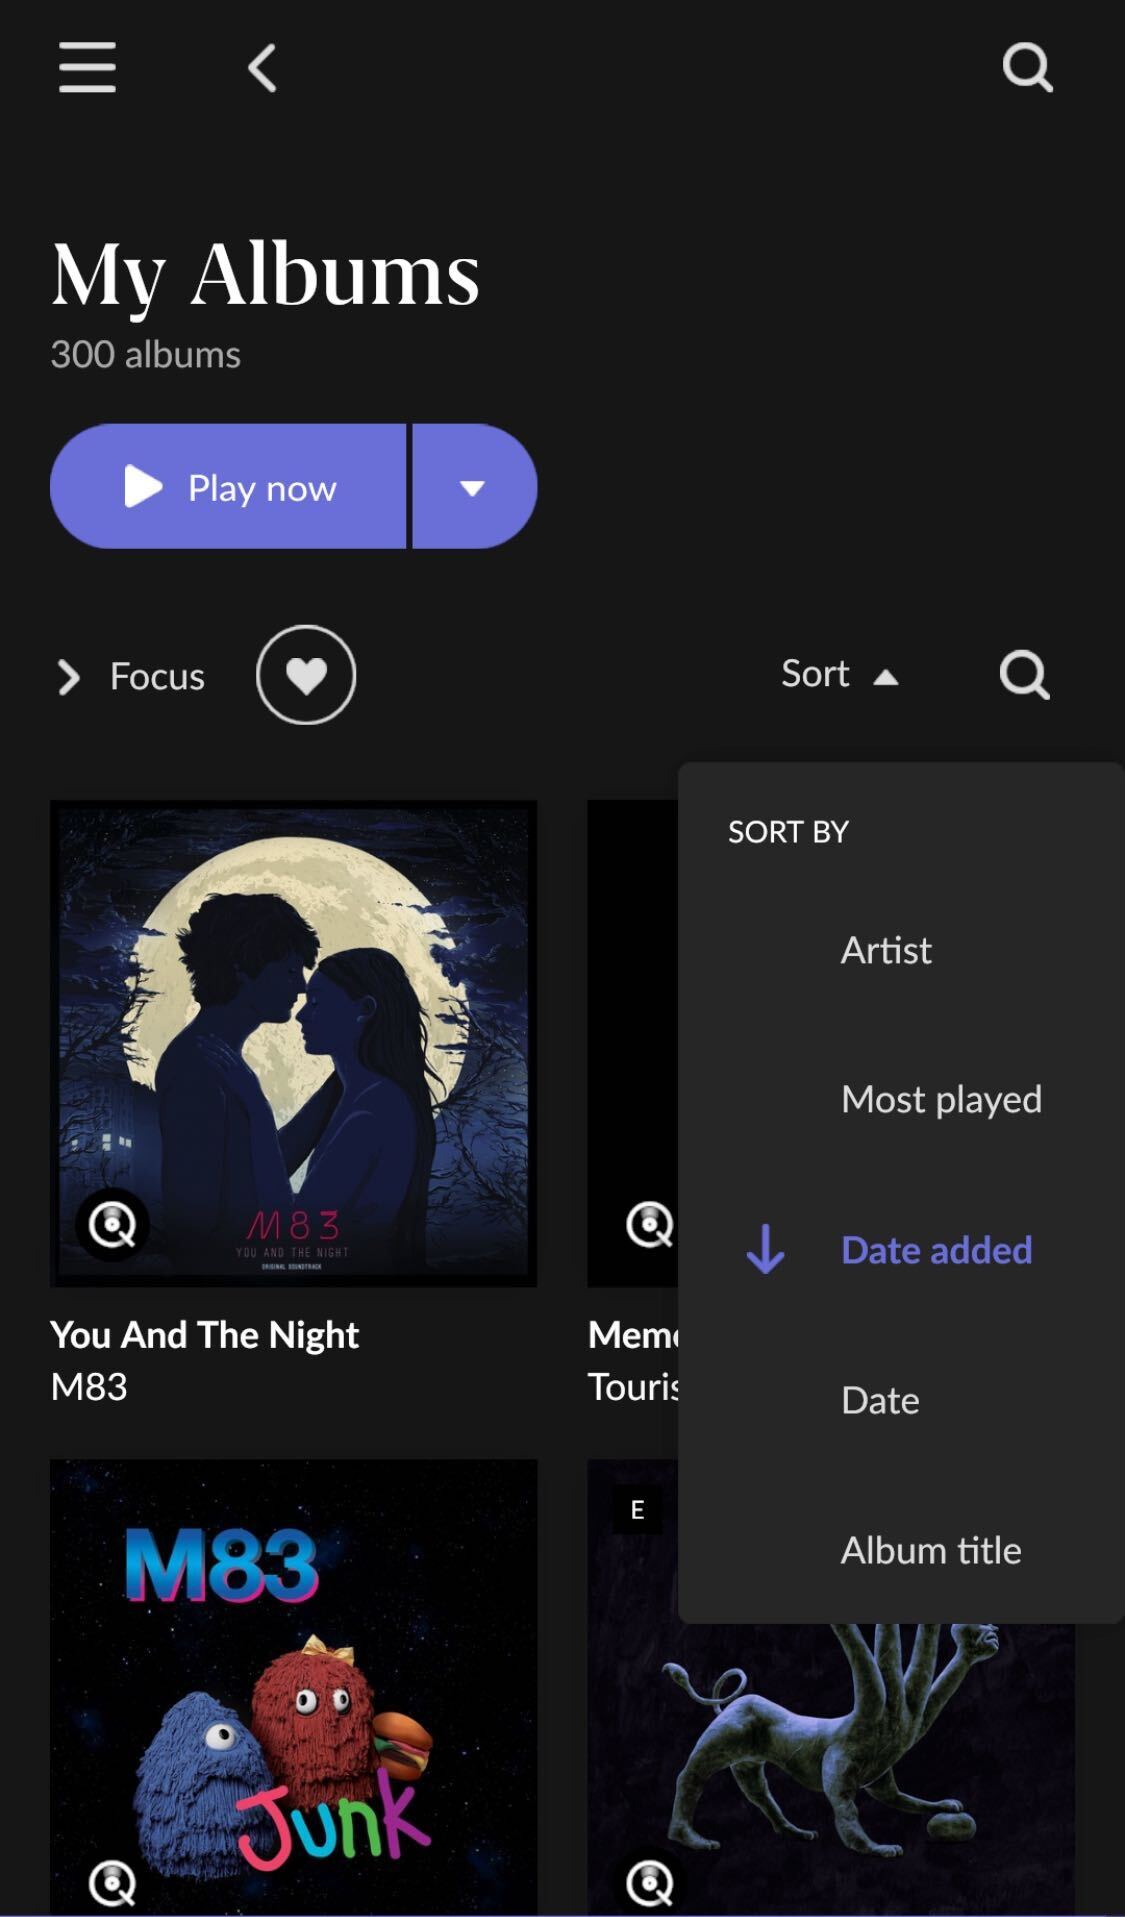Screen dimensions: 1125x1917
Task: Go back using the back arrow
Action: coord(262,68)
